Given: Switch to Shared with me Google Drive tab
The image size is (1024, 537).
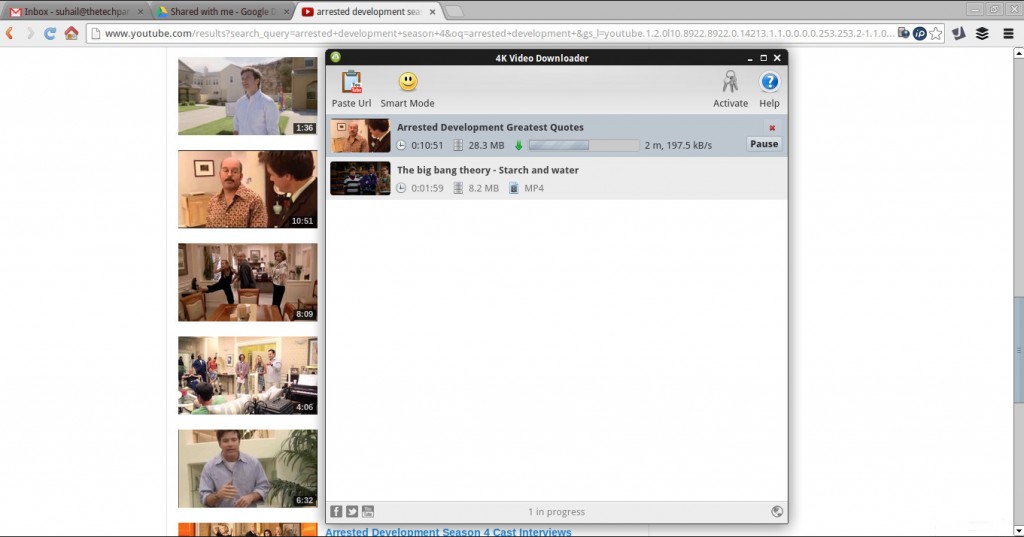Looking at the screenshot, I should (x=222, y=12).
